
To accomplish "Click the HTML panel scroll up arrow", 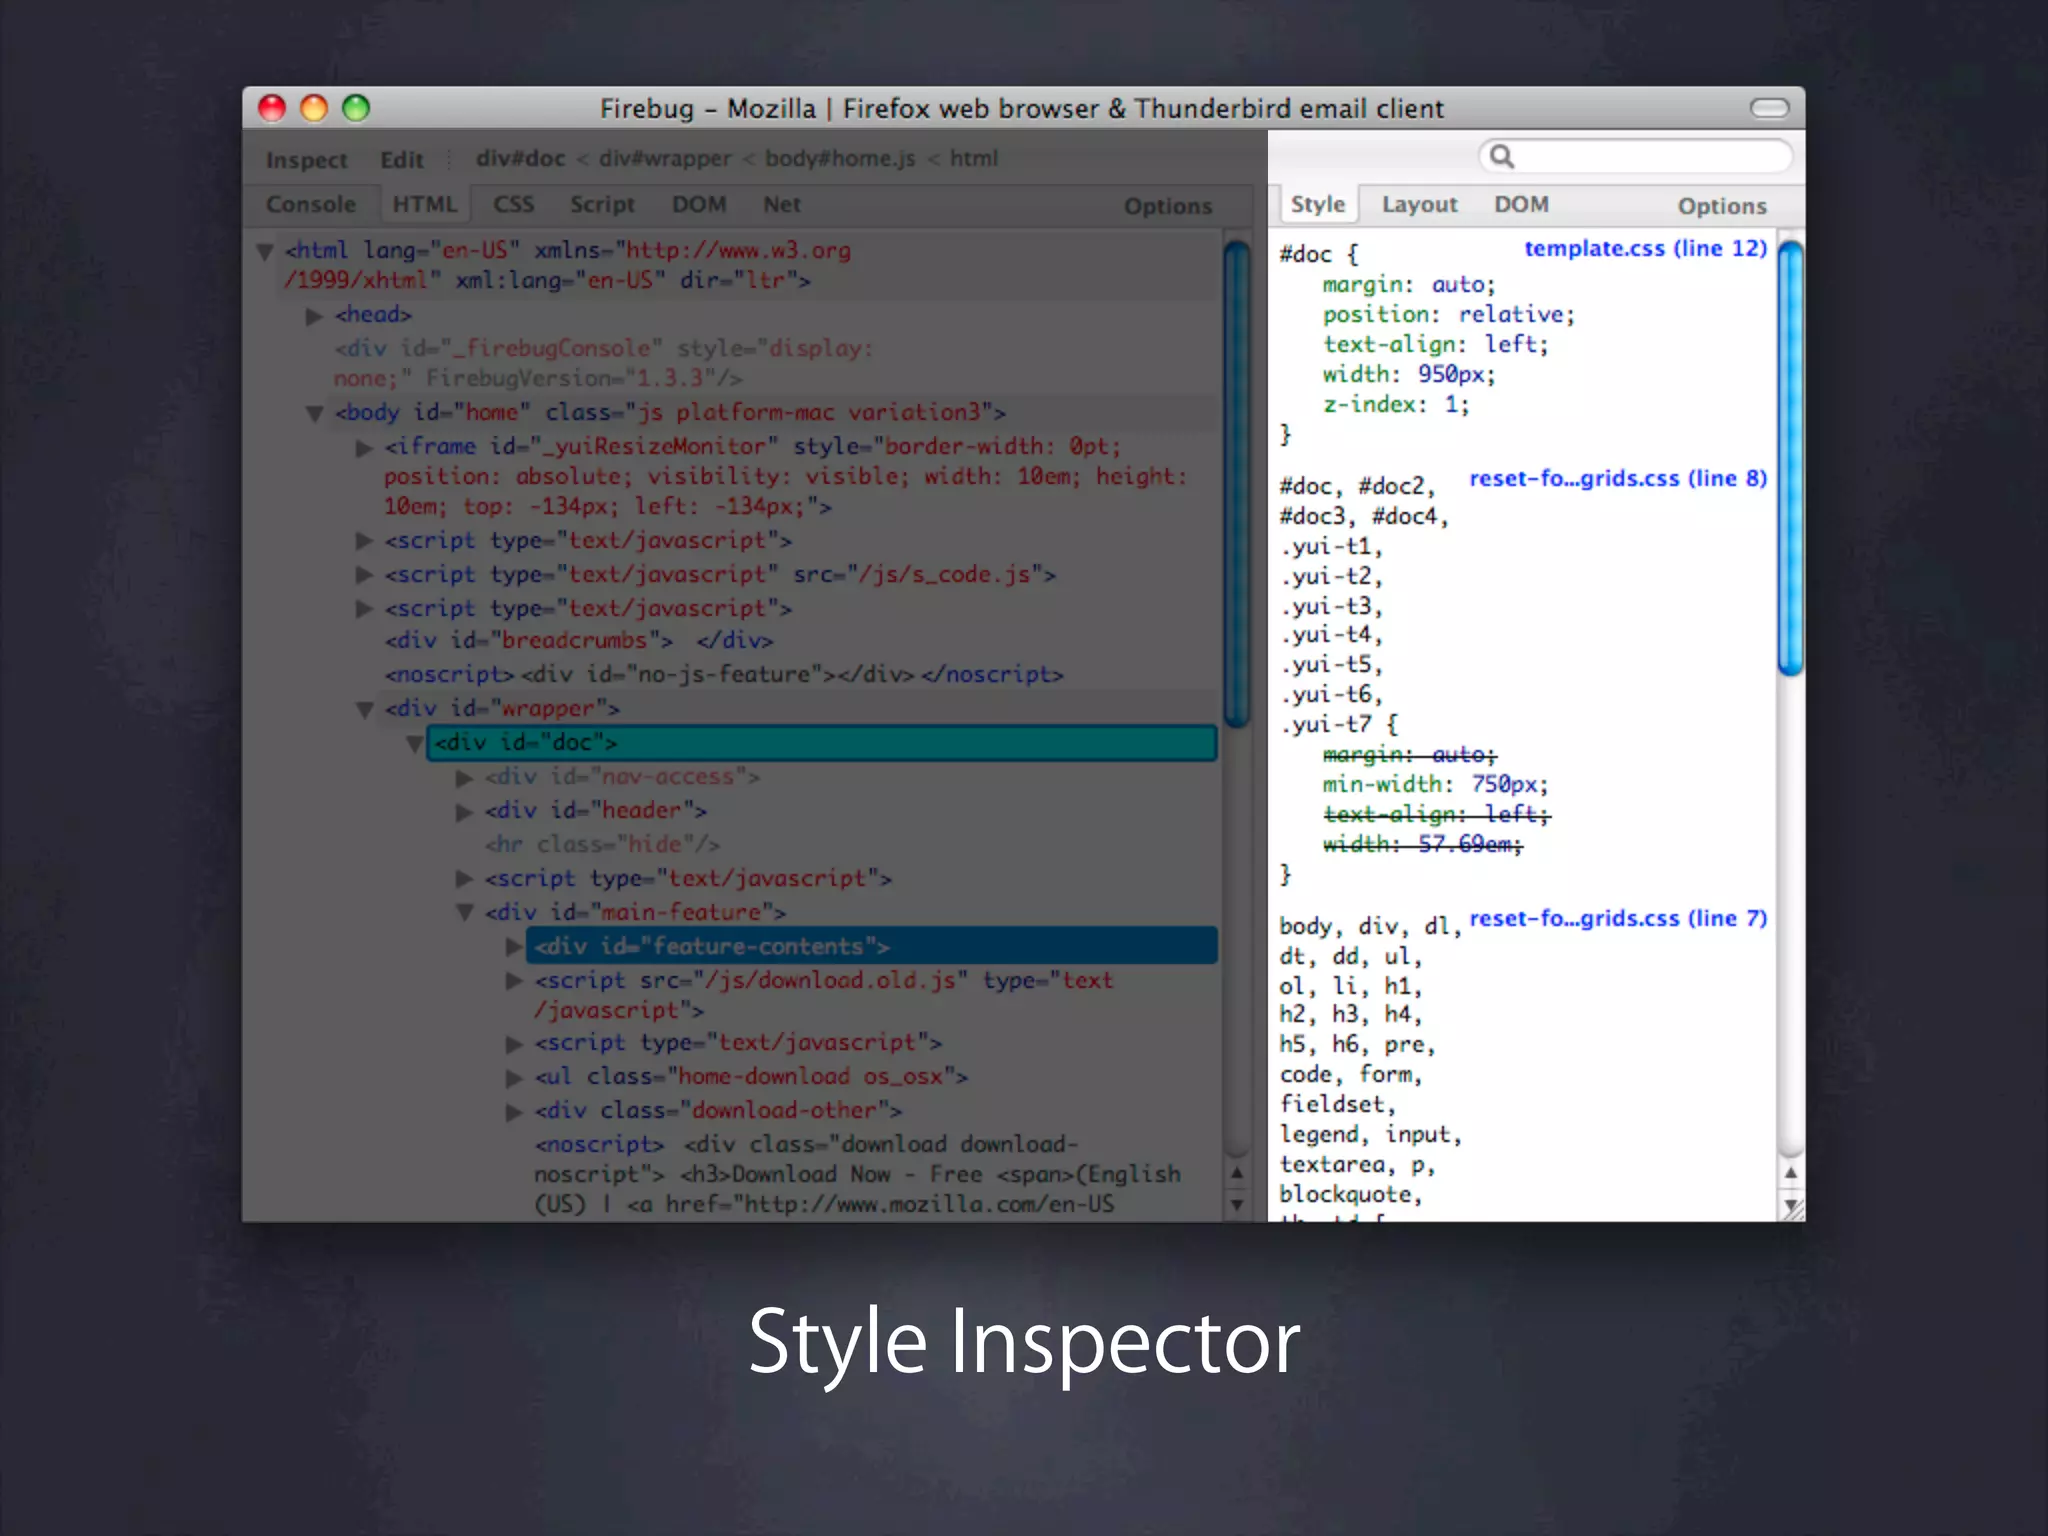I will tap(1237, 1172).
